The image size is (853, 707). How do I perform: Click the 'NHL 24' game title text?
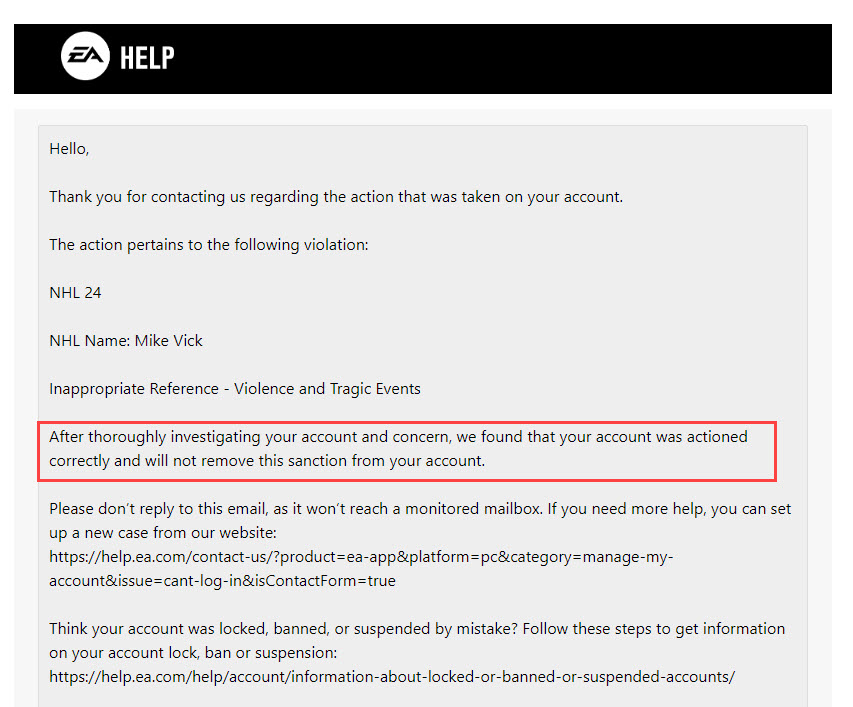tap(75, 293)
